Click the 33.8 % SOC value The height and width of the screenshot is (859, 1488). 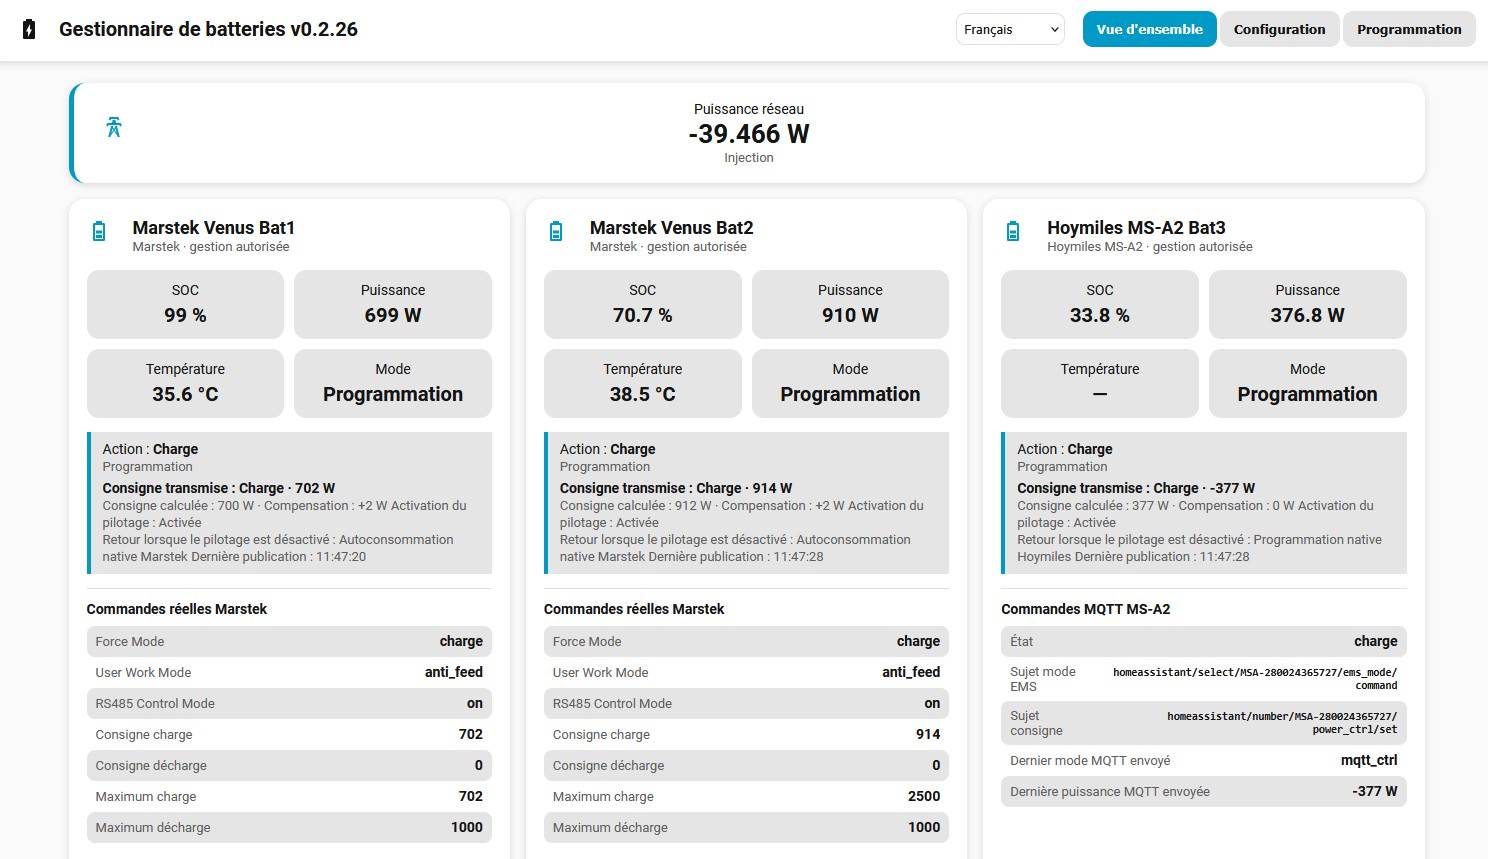click(x=1100, y=315)
